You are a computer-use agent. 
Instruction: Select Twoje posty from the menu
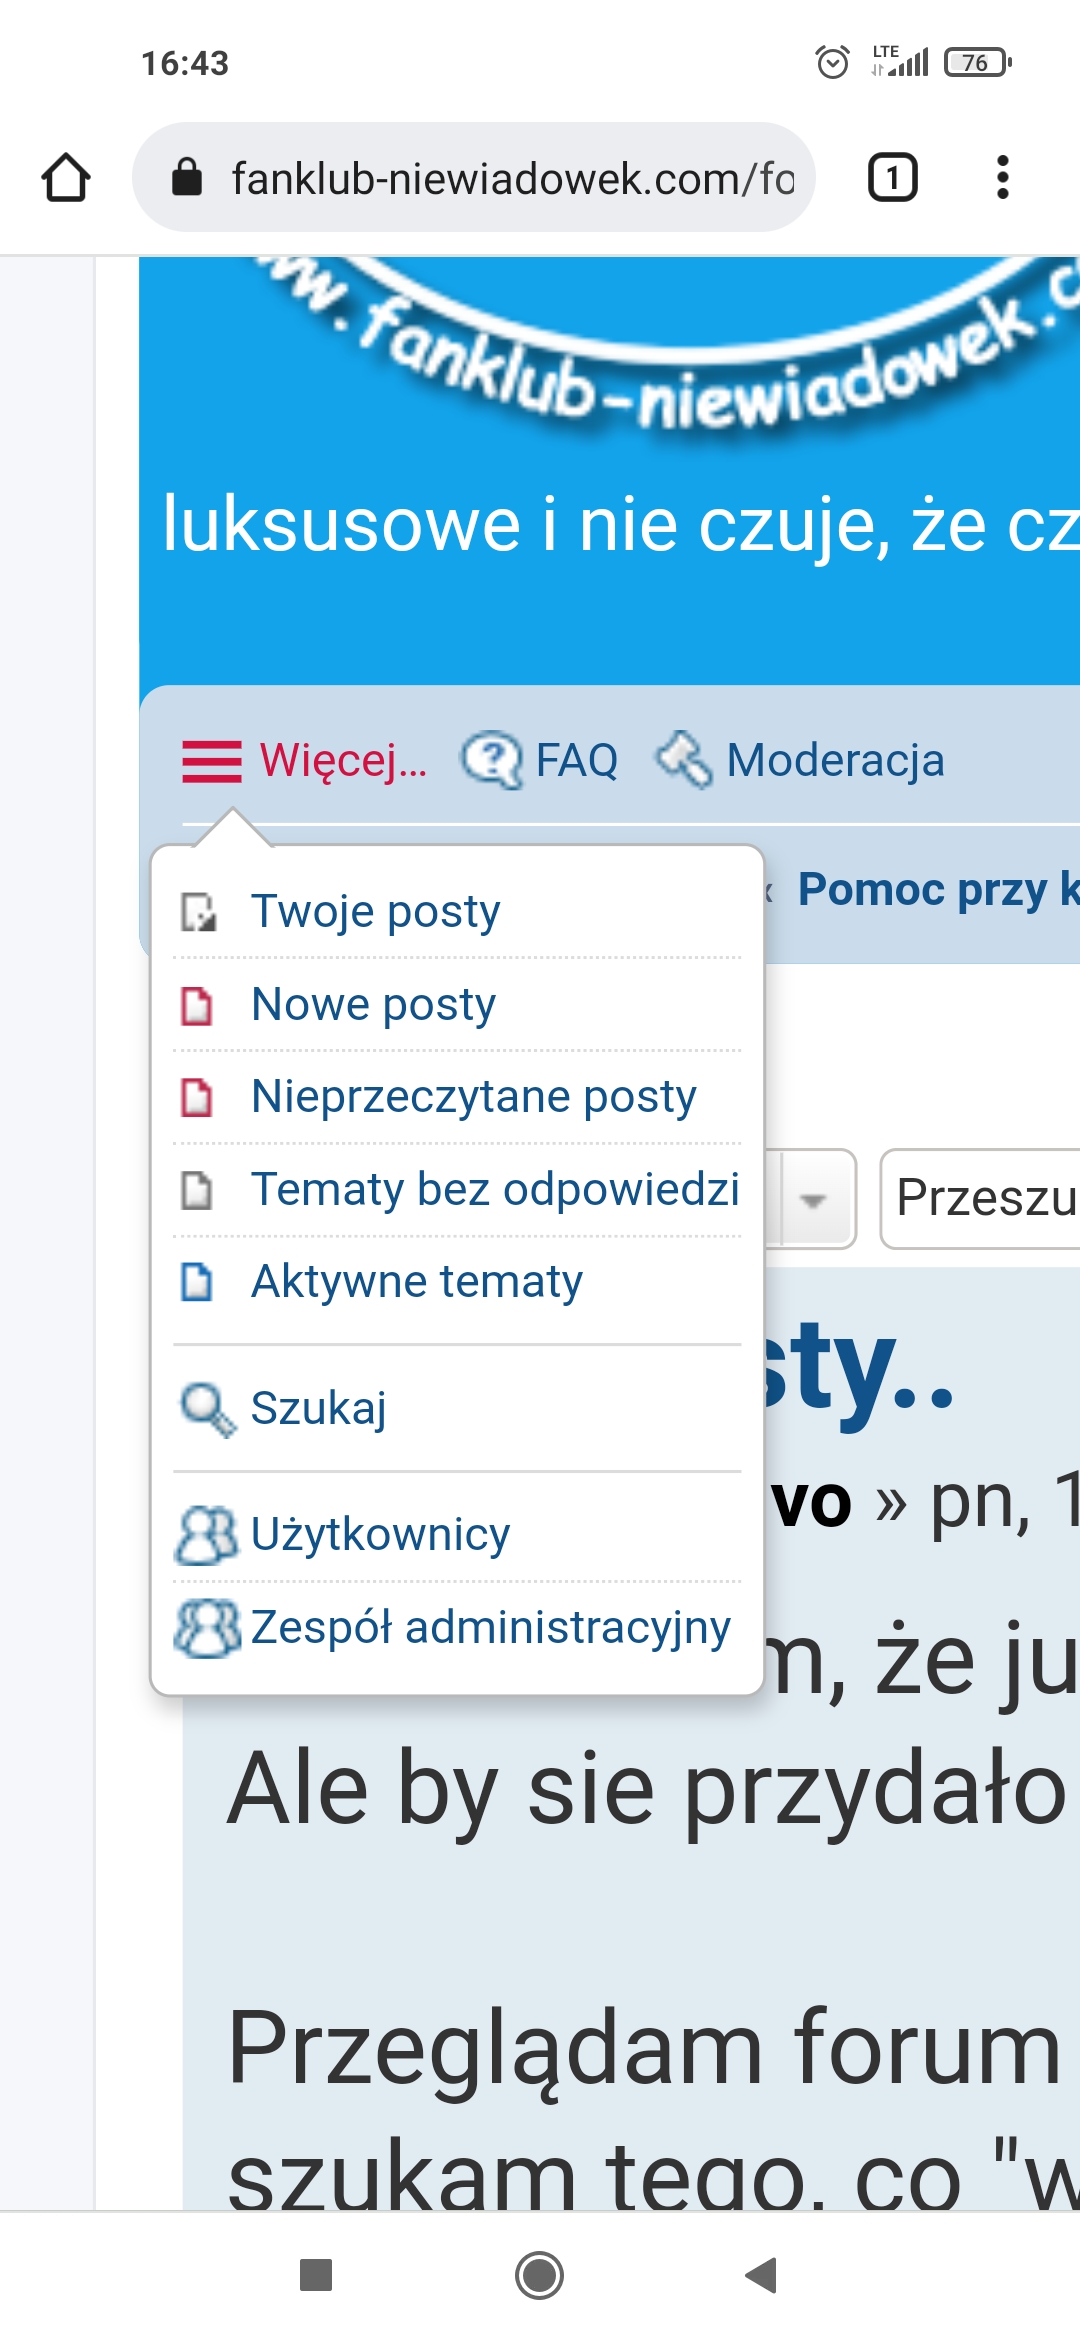pyautogui.click(x=375, y=911)
